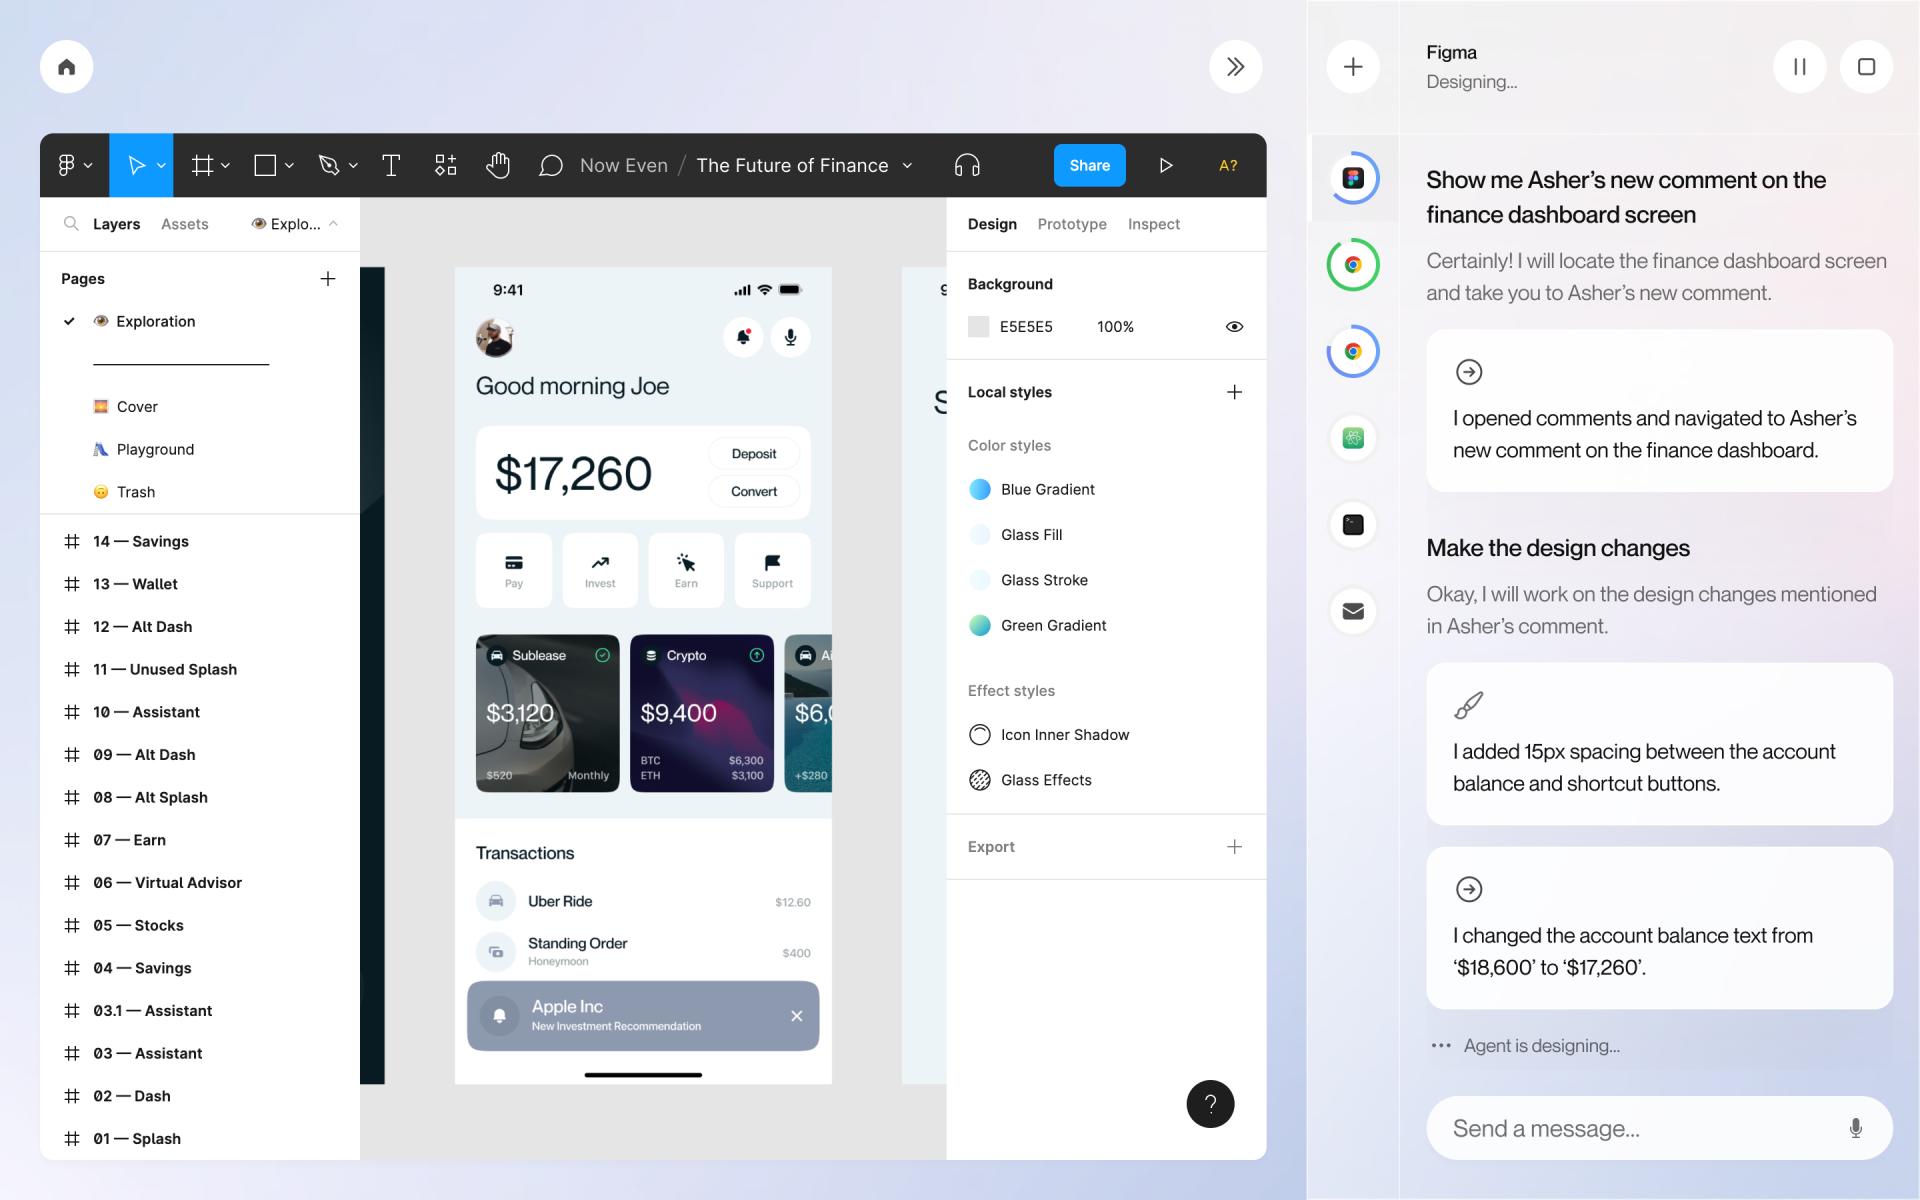Select the Figma task in agent sidebar

coord(1353,178)
